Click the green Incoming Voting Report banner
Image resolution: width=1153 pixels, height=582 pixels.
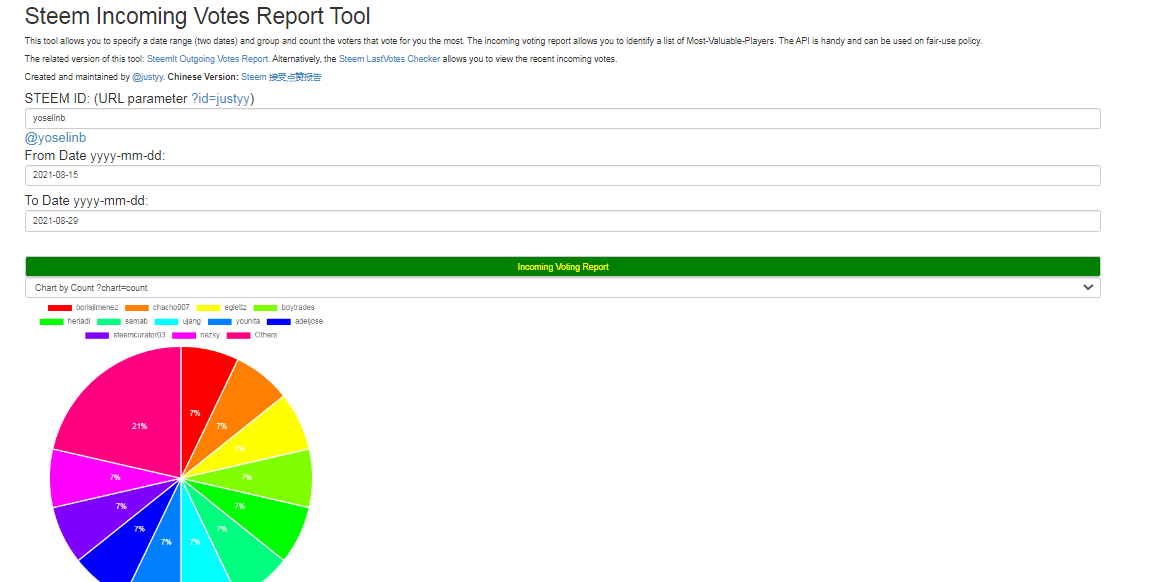[x=563, y=266]
